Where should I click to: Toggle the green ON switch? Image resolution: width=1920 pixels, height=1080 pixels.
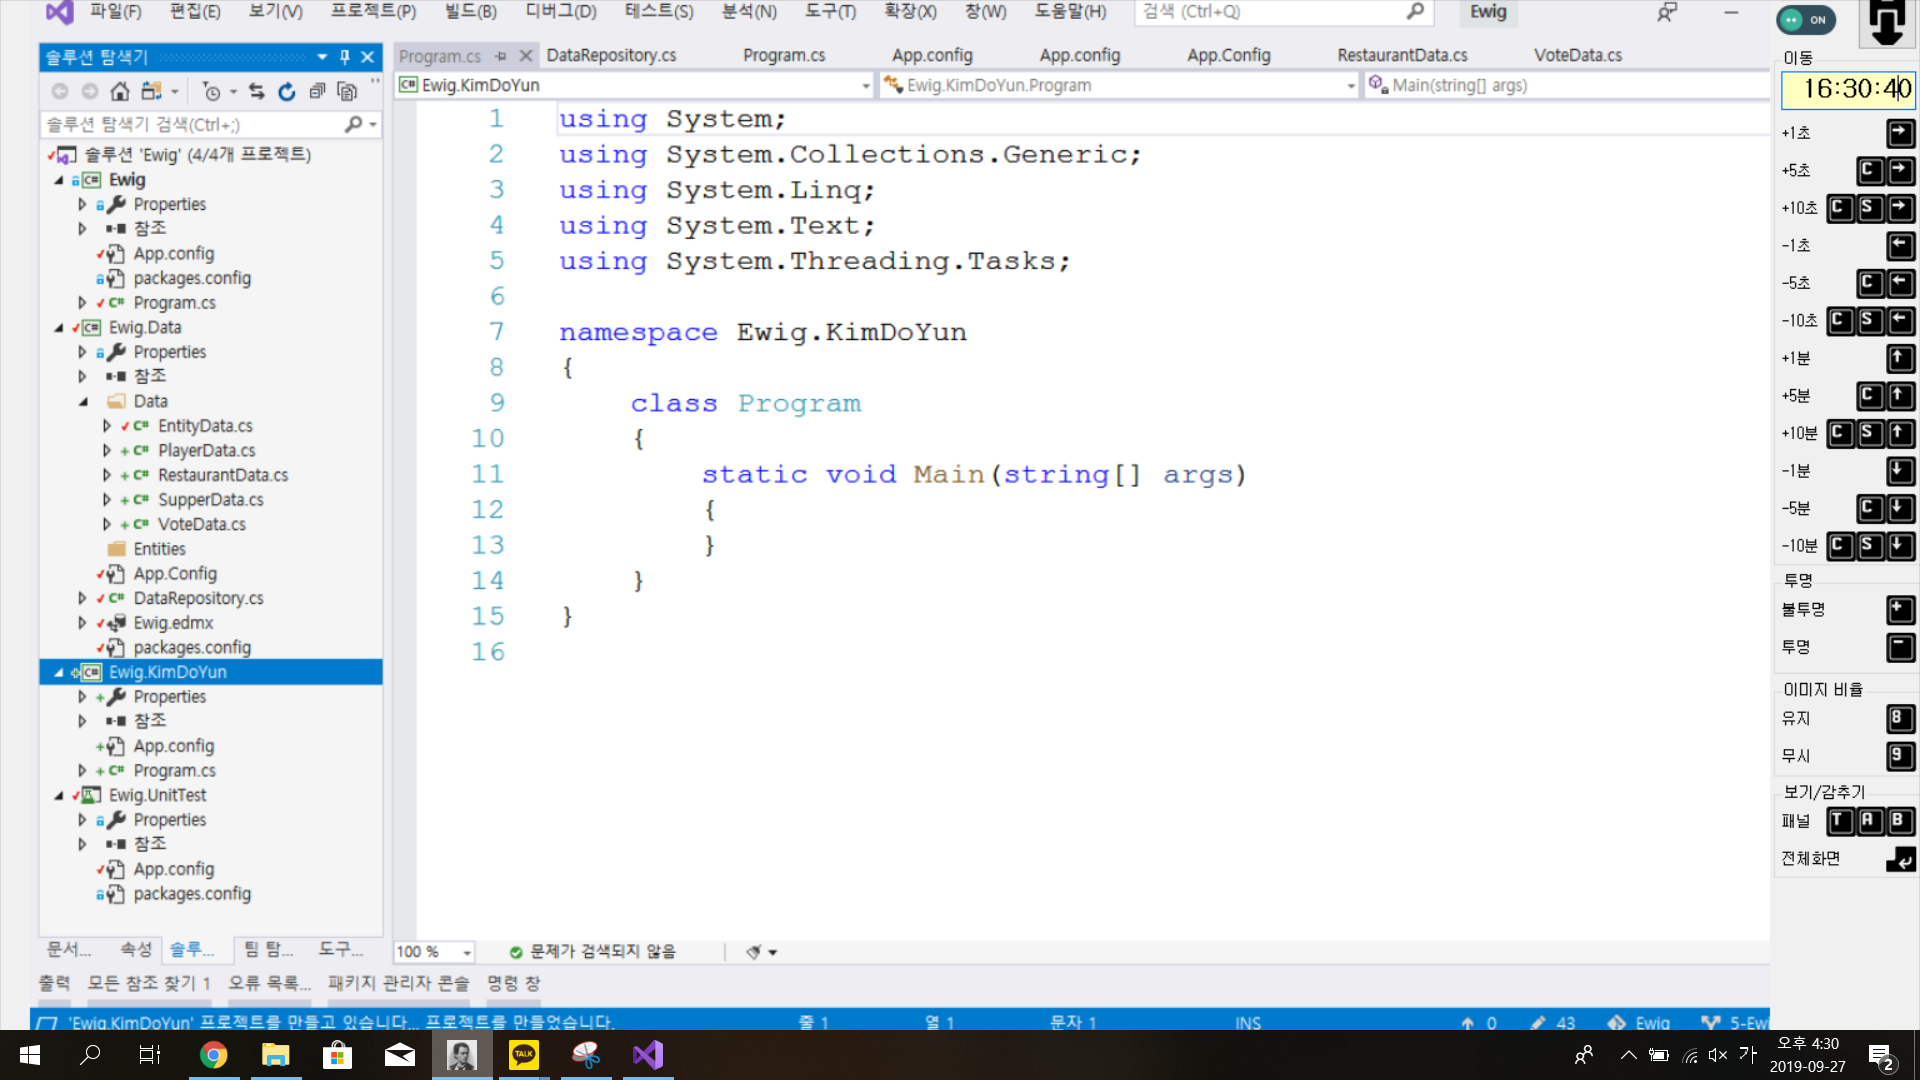pos(1806,19)
